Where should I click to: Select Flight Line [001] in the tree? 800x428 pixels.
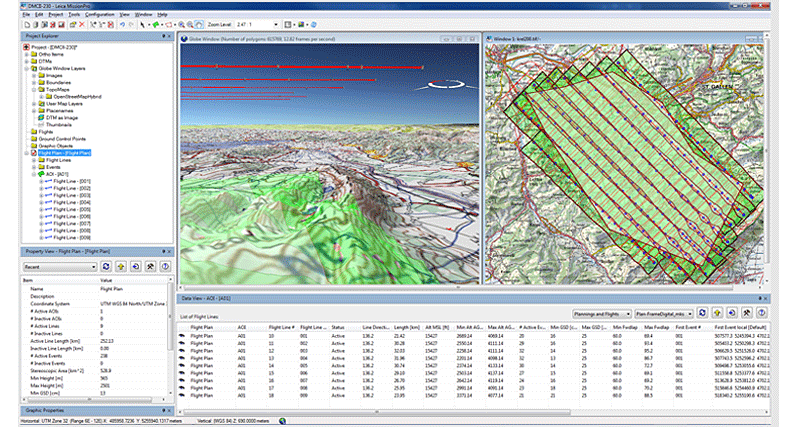click(x=74, y=181)
